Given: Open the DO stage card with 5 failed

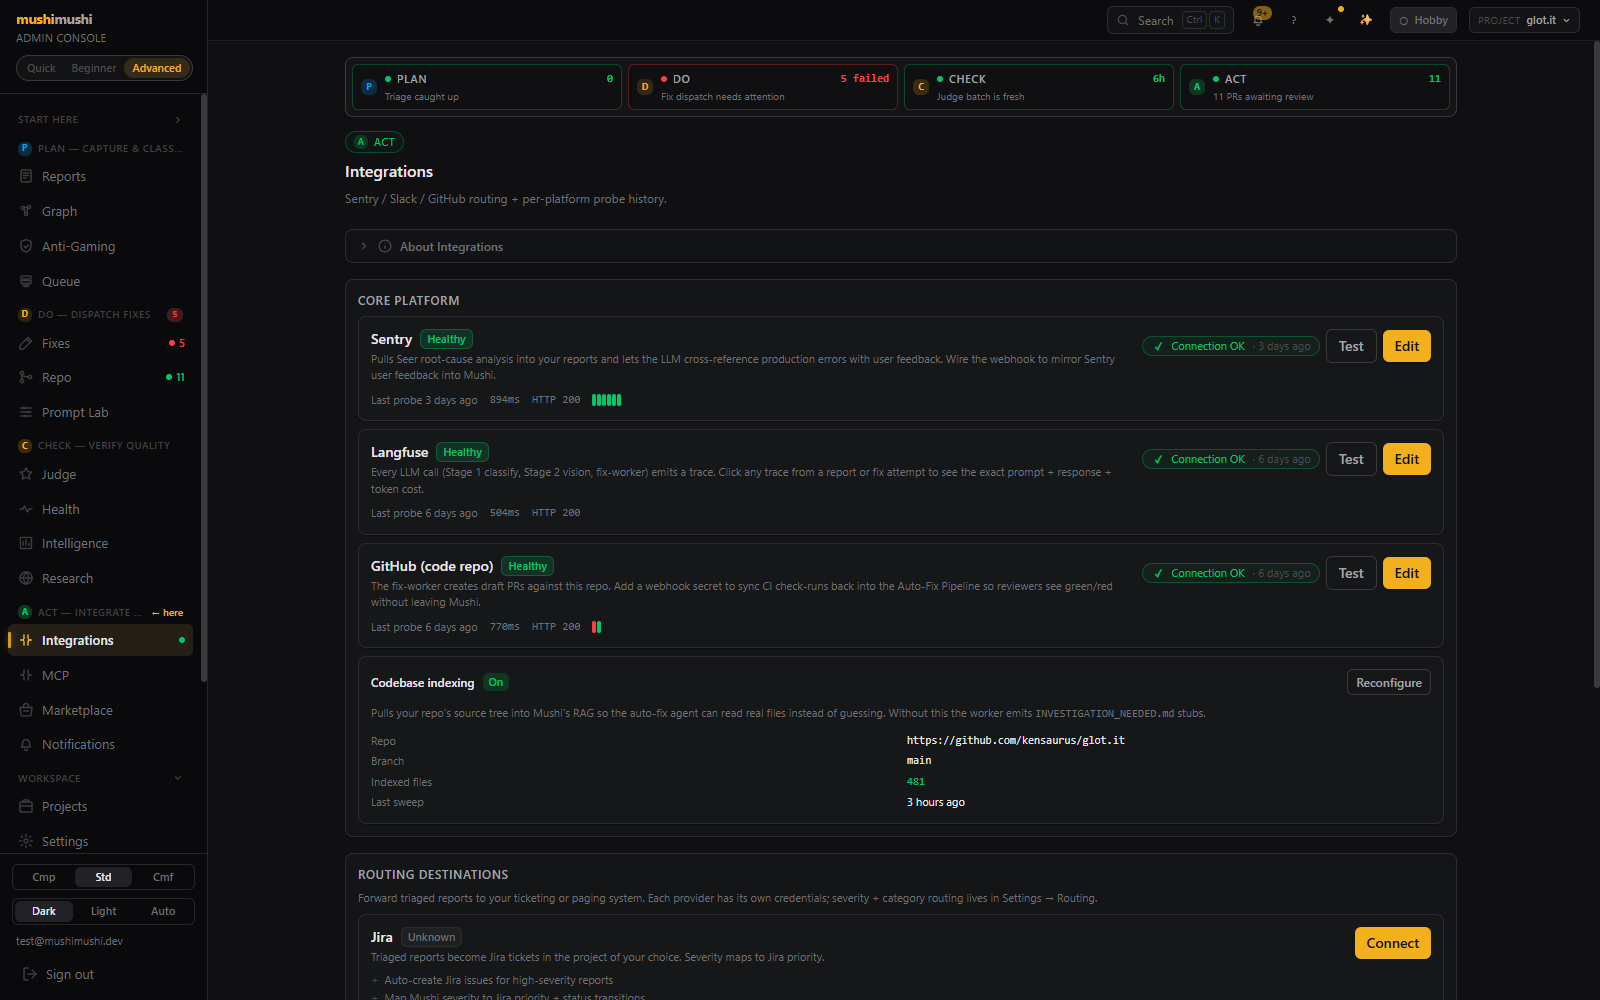Looking at the screenshot, I should click(x=763, y=87).
